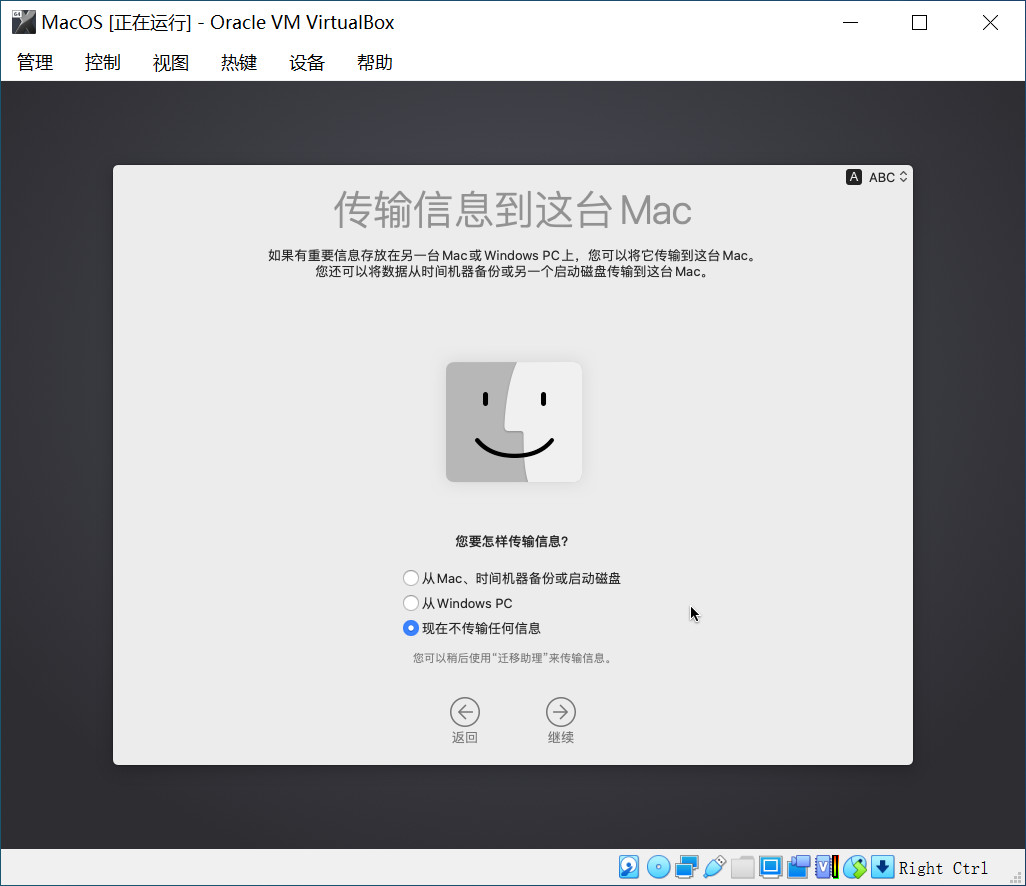Select 现在不传输任何信息 radio option
The image size is (1026, 886).
point(472,628)
